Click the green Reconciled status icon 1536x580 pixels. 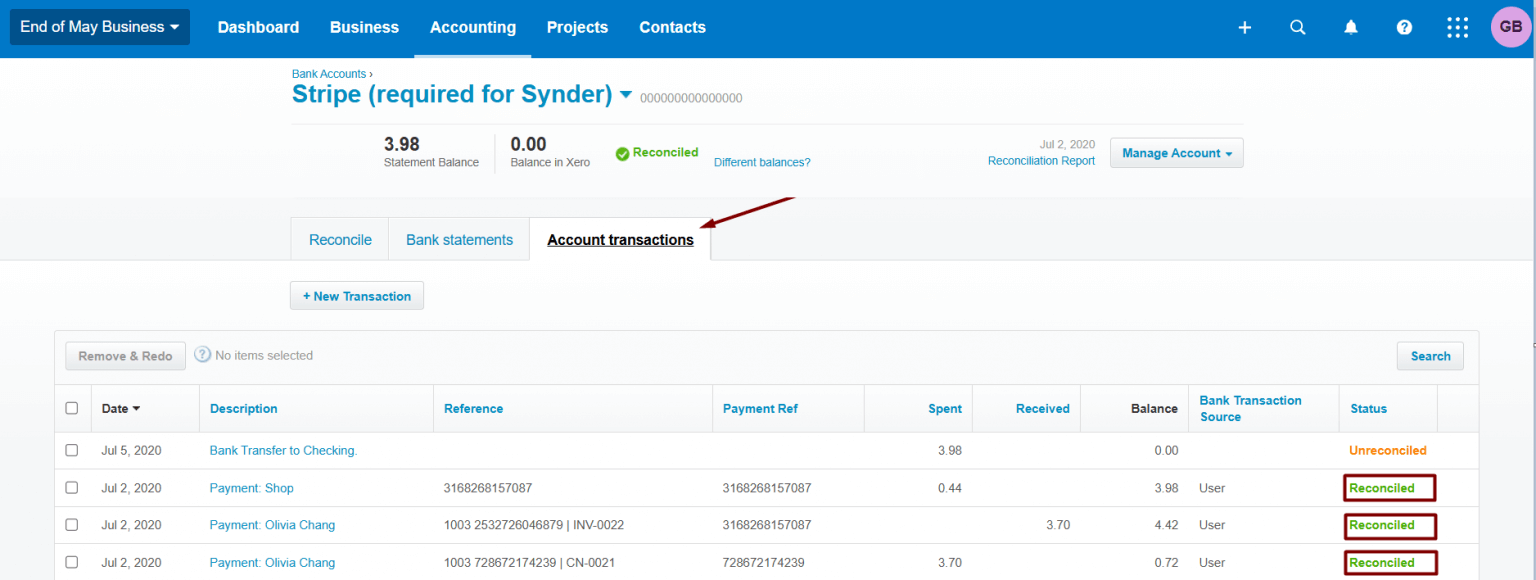click(x=622, y=152)
